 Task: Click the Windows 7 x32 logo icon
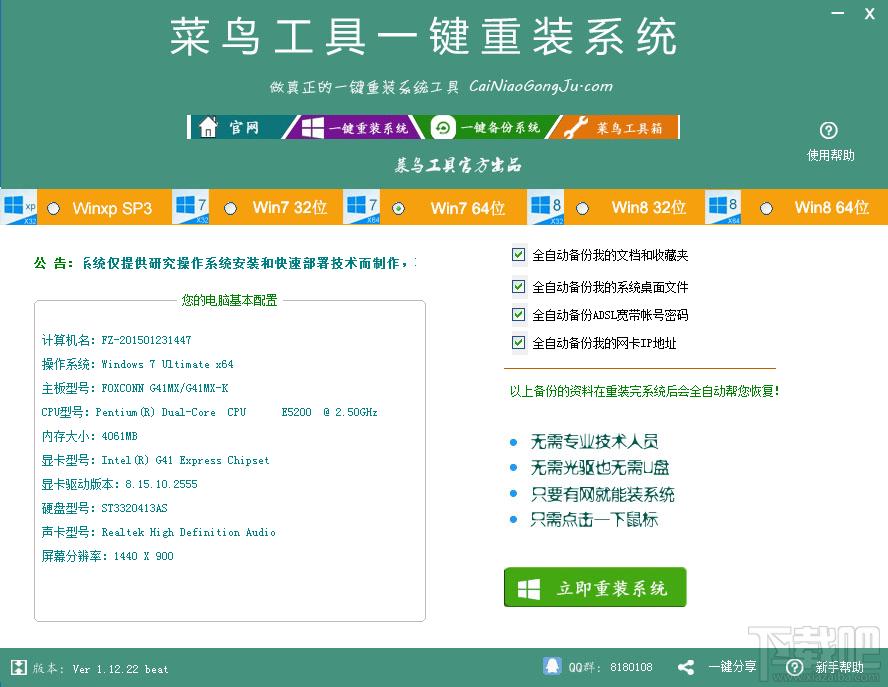191,207
